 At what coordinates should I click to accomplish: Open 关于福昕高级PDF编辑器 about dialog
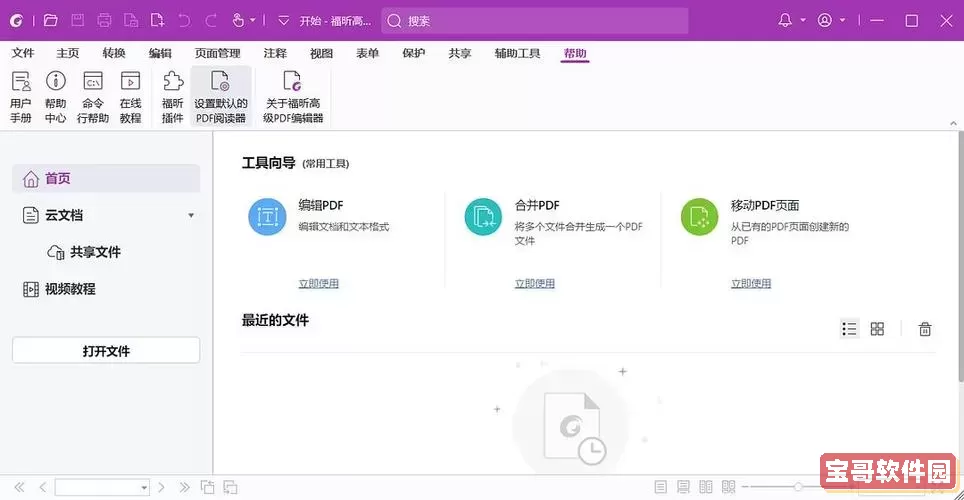pyautogui.click(x=293, y=97)
